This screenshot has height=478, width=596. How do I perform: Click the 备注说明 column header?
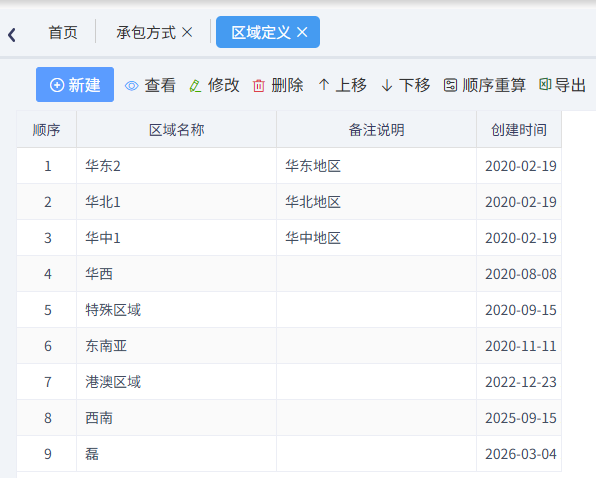click(x=376, y=130)
